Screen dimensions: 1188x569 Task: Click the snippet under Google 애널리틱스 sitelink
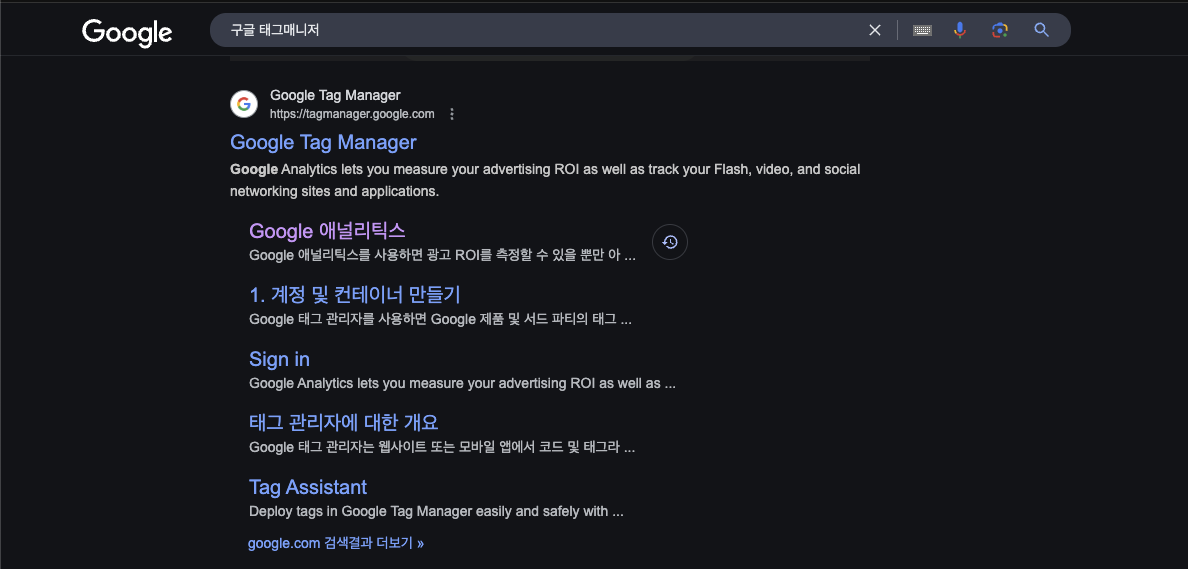point(442,255)
